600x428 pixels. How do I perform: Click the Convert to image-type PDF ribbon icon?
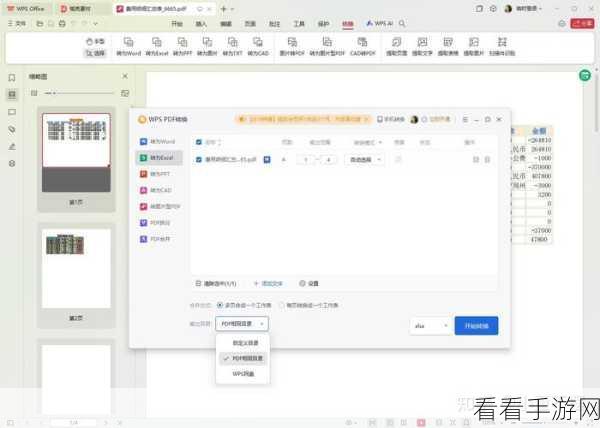(x=327, y=46)
